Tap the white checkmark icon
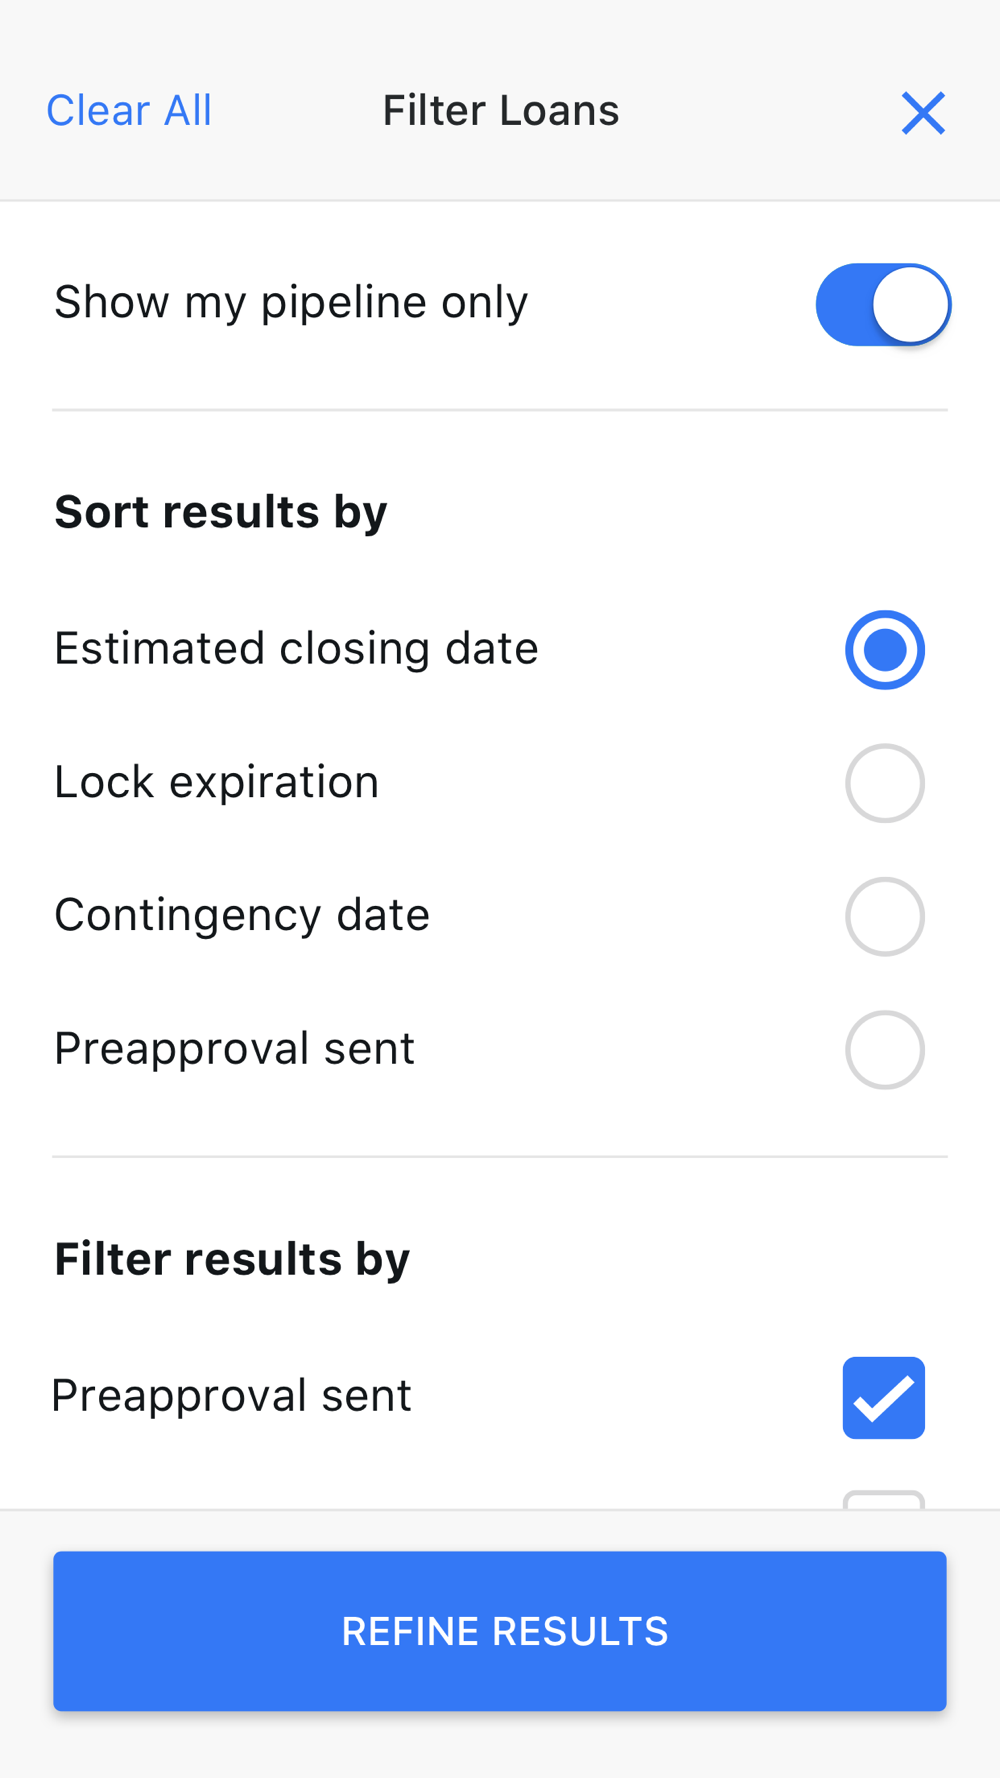Screen dimensions: 1000x1778 (x=884, y=1399)
